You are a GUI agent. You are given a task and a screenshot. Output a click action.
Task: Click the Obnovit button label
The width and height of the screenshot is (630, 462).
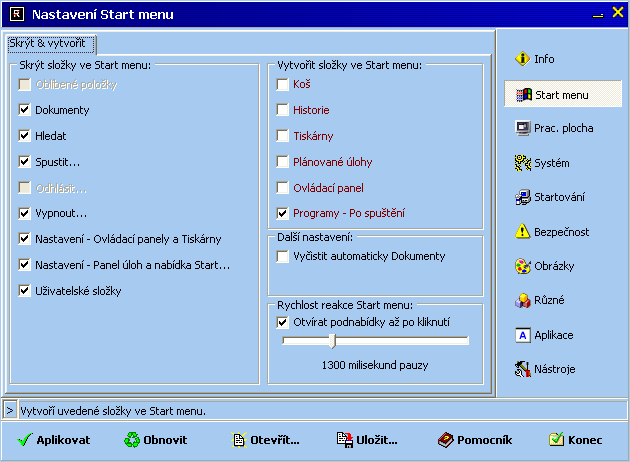pyautogui.click(x=165, y=440)
